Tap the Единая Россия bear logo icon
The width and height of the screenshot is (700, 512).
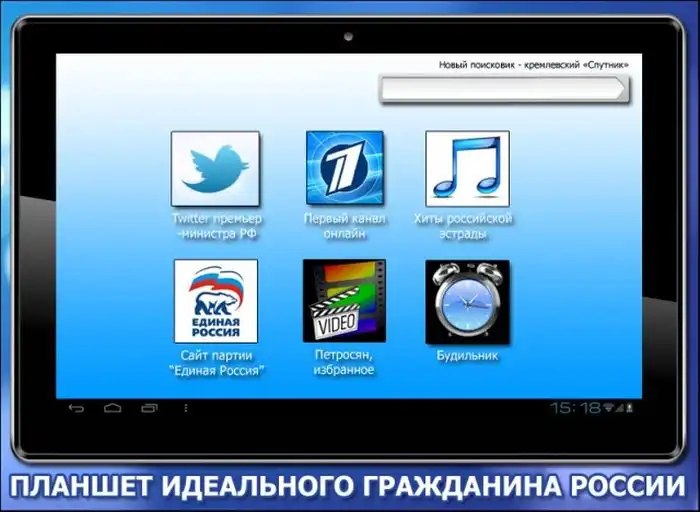coord(216,301)
